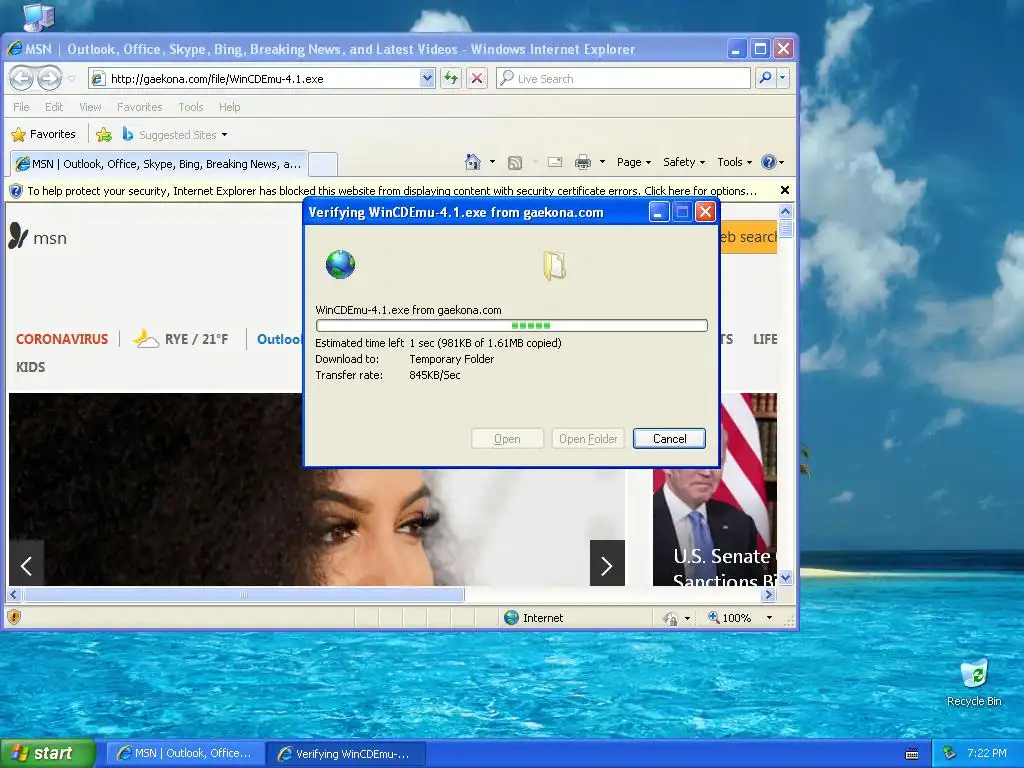Click the Live Search magnifier button

tap(765, 78)
